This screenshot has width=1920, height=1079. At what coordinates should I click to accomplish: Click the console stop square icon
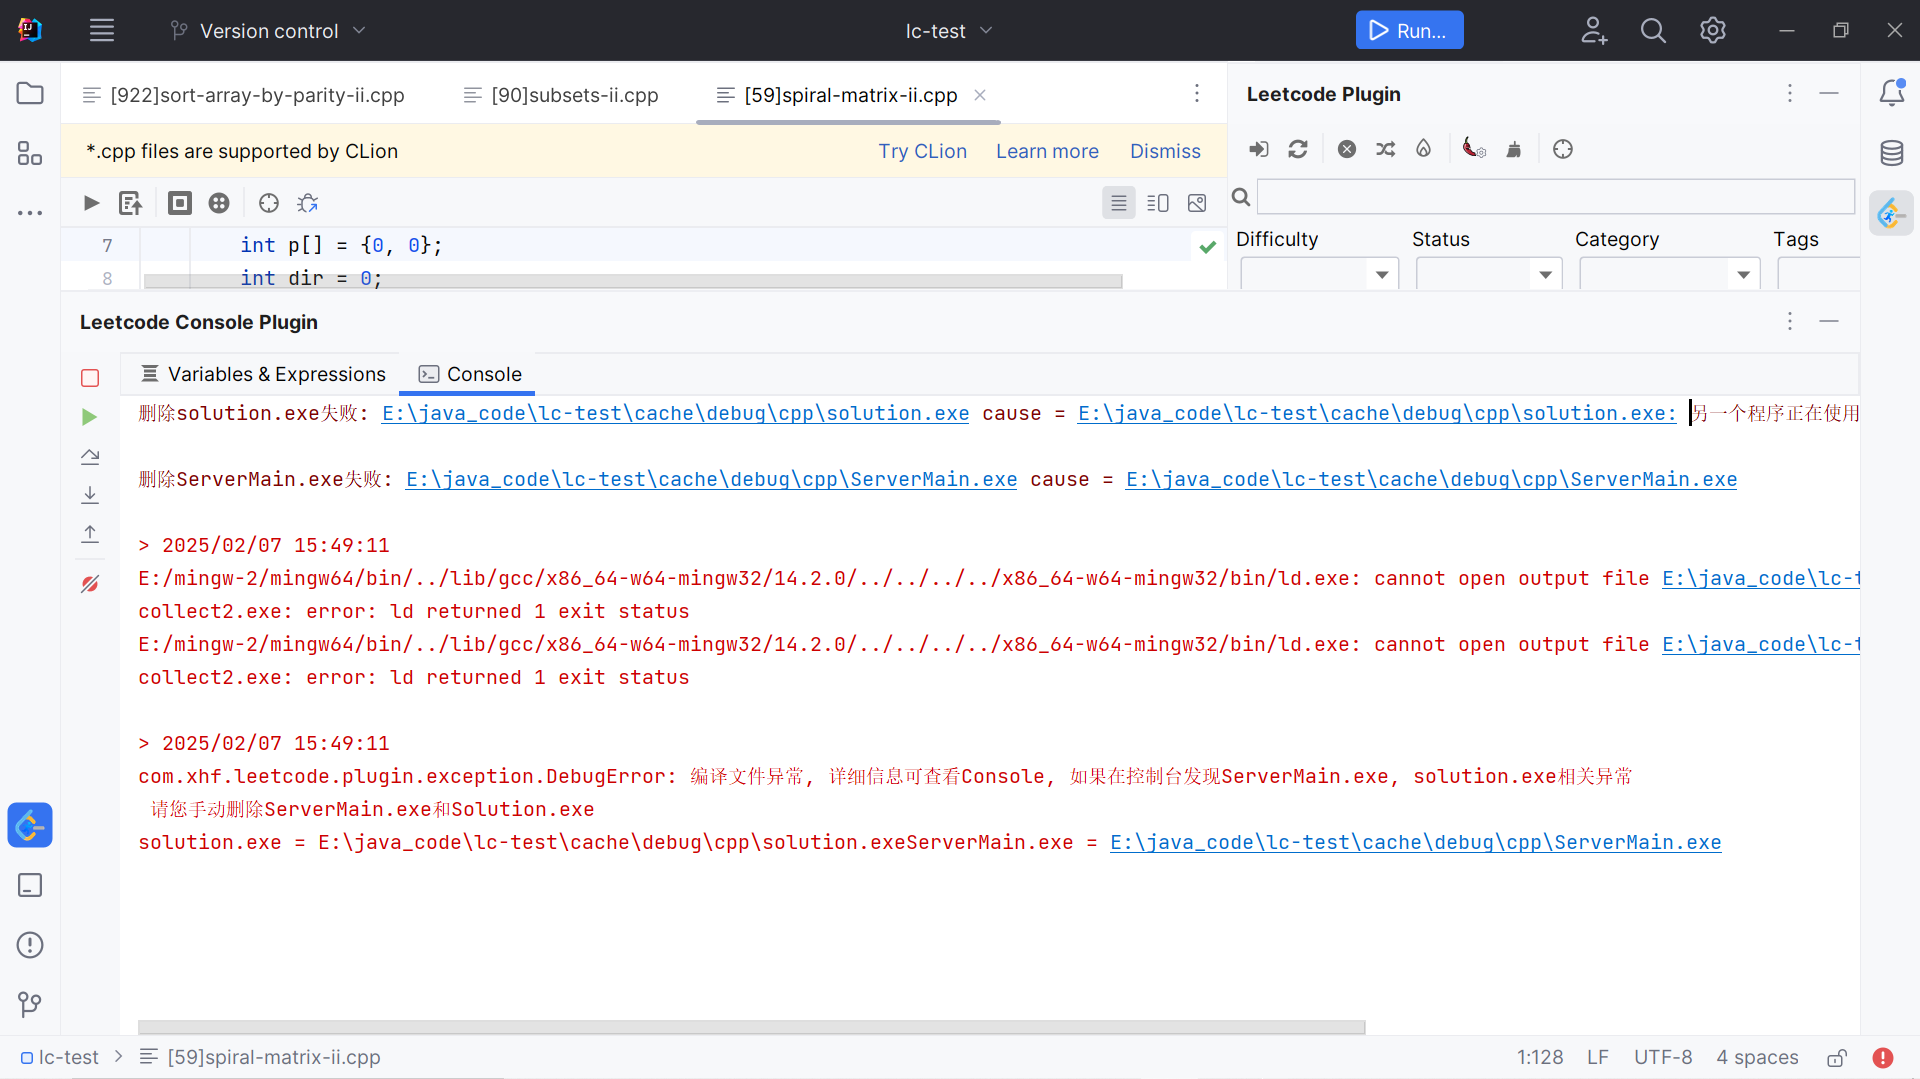pyautogui.click(x=90, y=378)
